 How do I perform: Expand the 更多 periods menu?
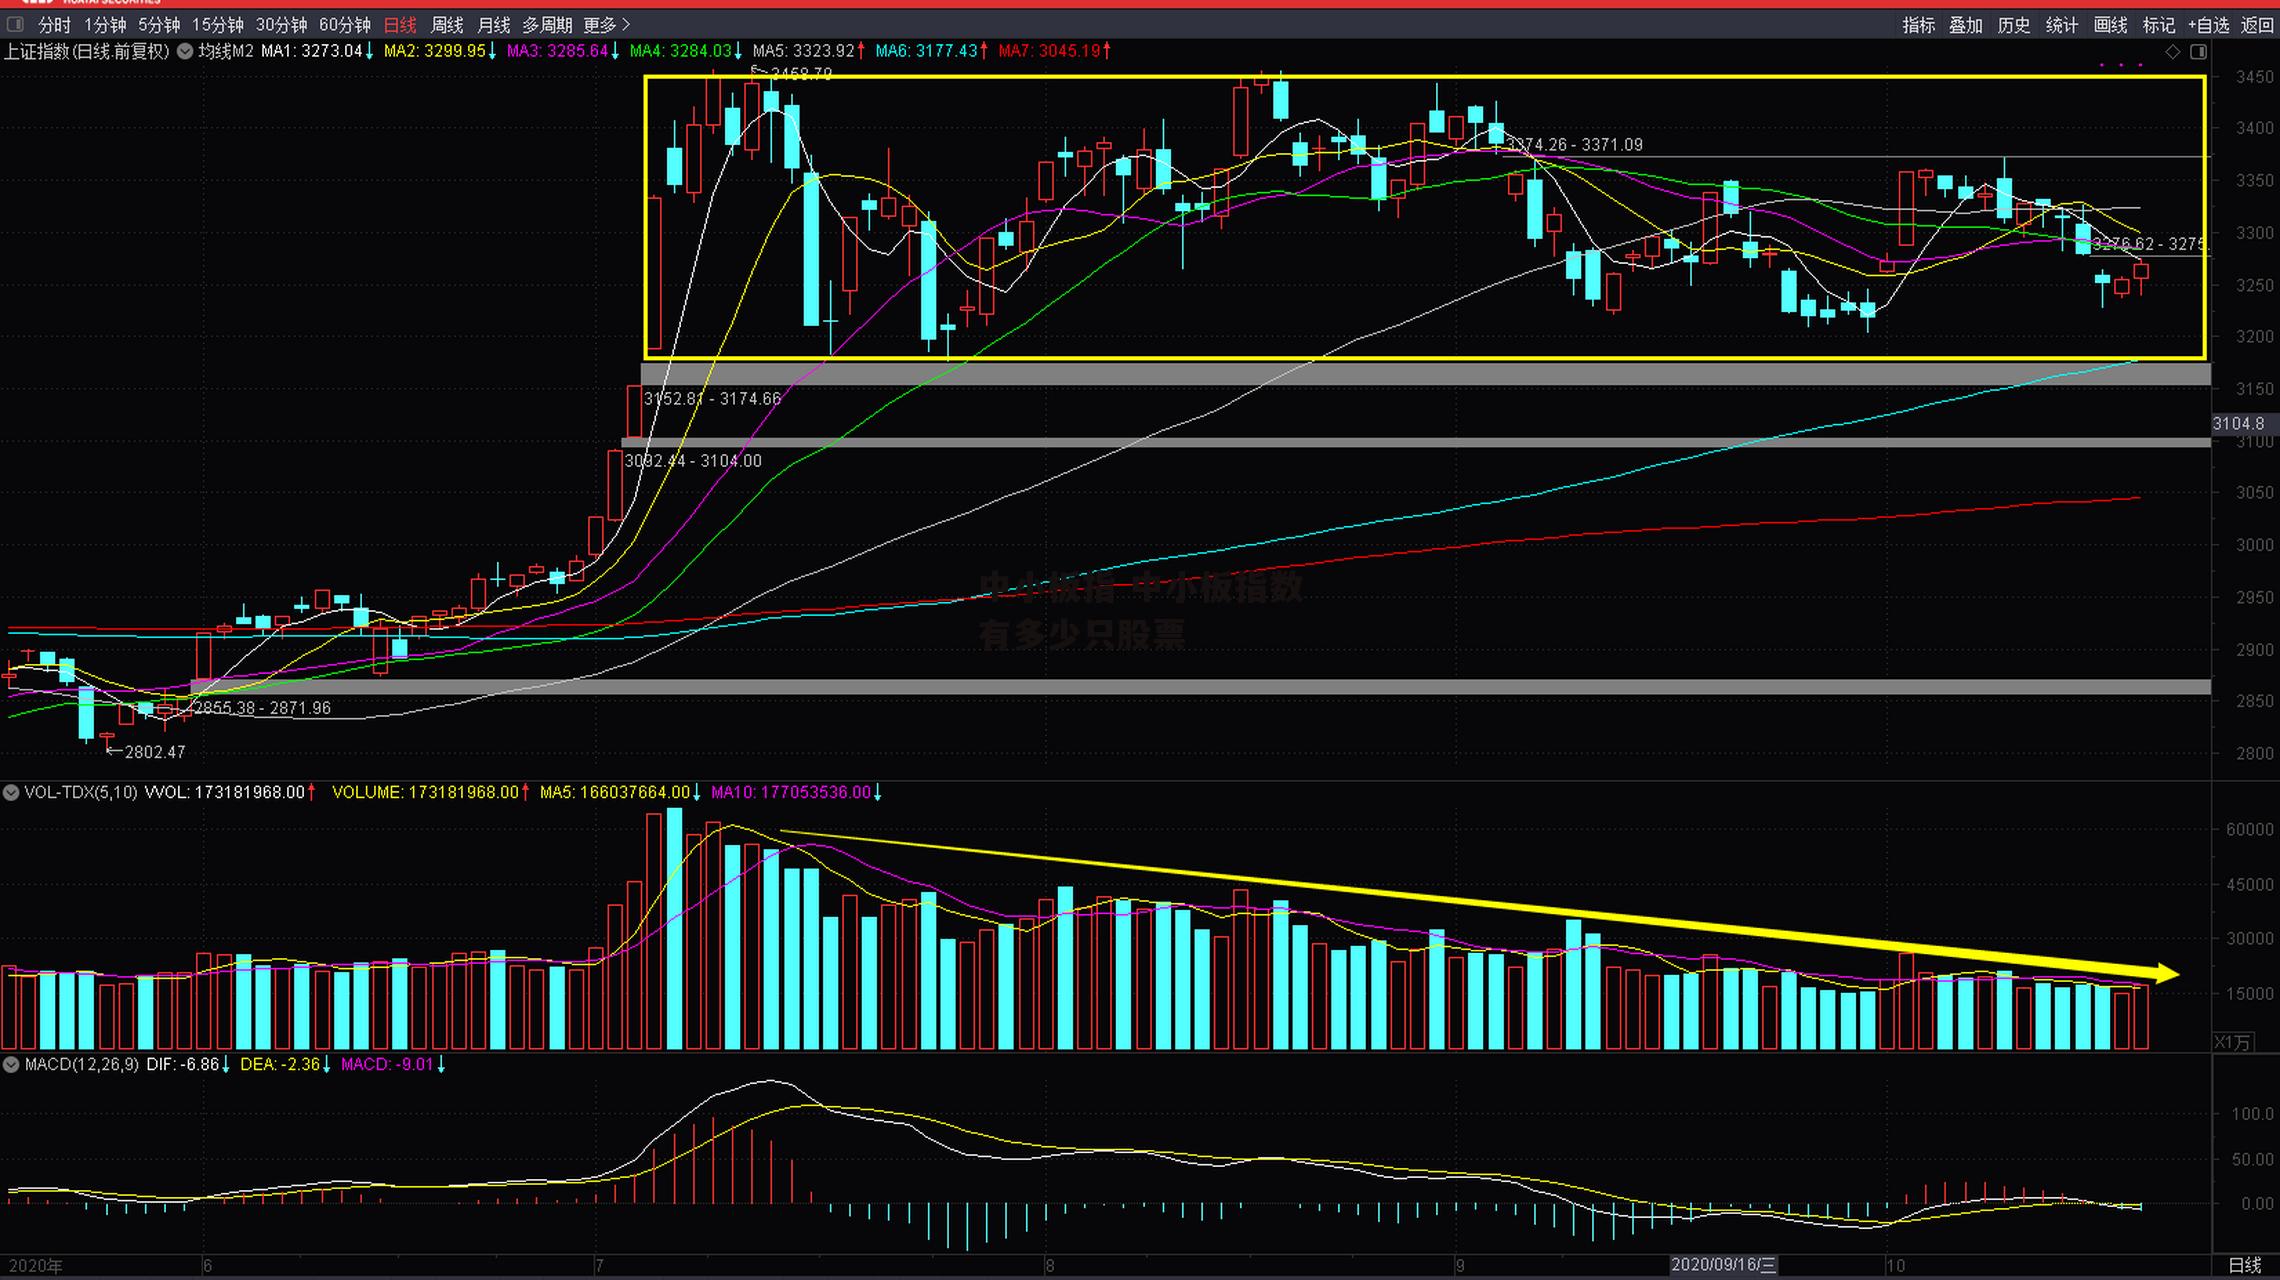click(x=607, y=25)
